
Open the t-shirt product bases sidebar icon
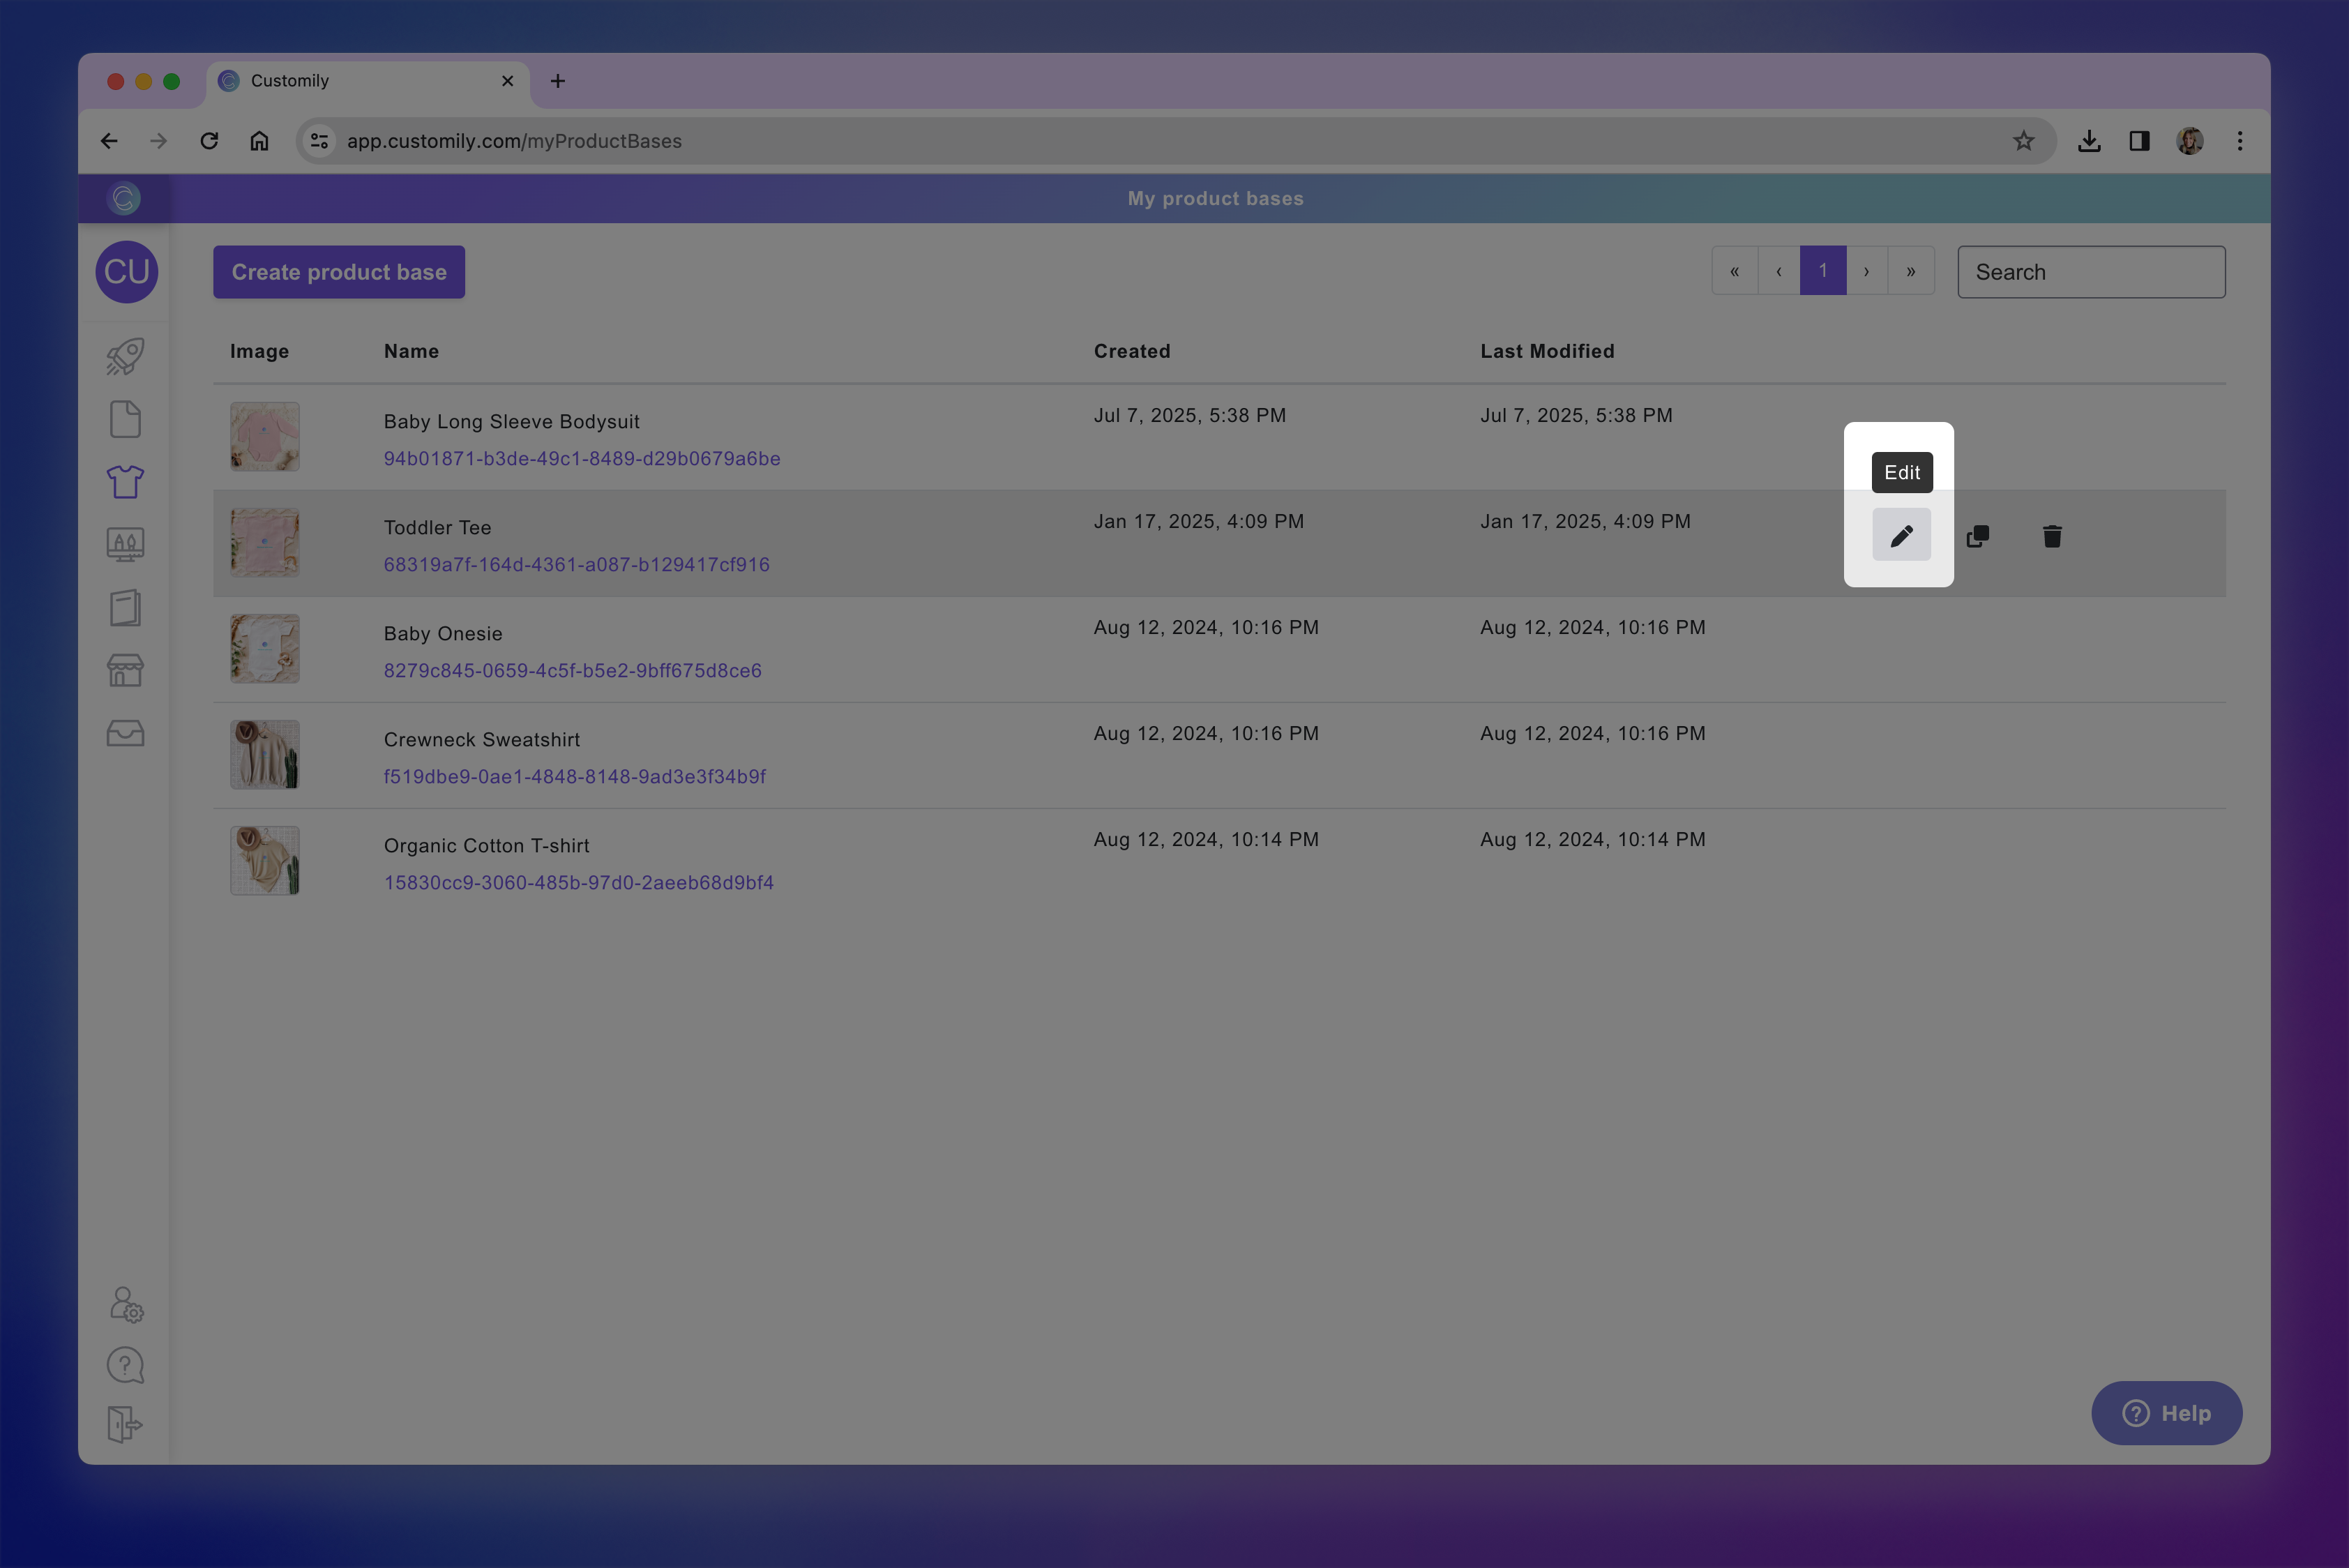pyautogui.click(x=125, y=481)
